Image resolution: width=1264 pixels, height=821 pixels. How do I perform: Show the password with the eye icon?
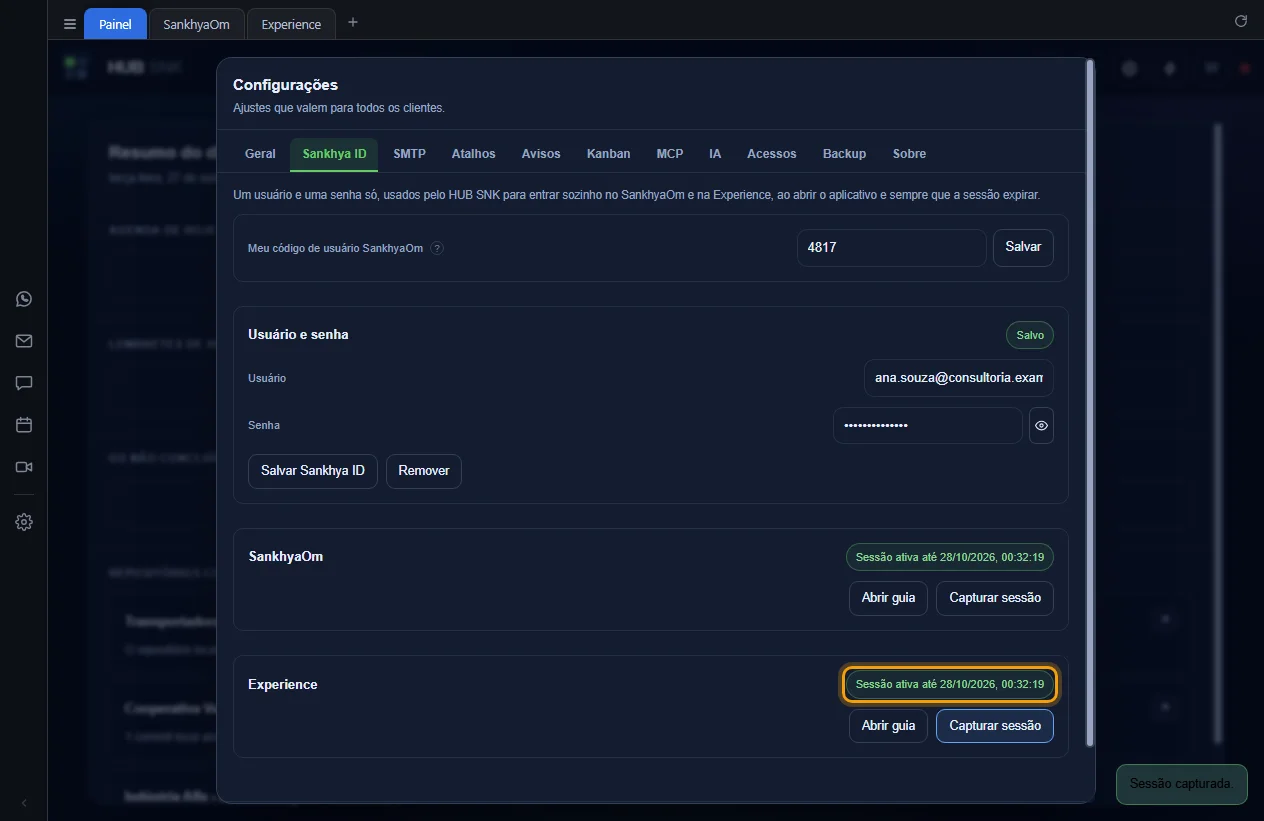pyautogui.click(x=1041, y=425)
